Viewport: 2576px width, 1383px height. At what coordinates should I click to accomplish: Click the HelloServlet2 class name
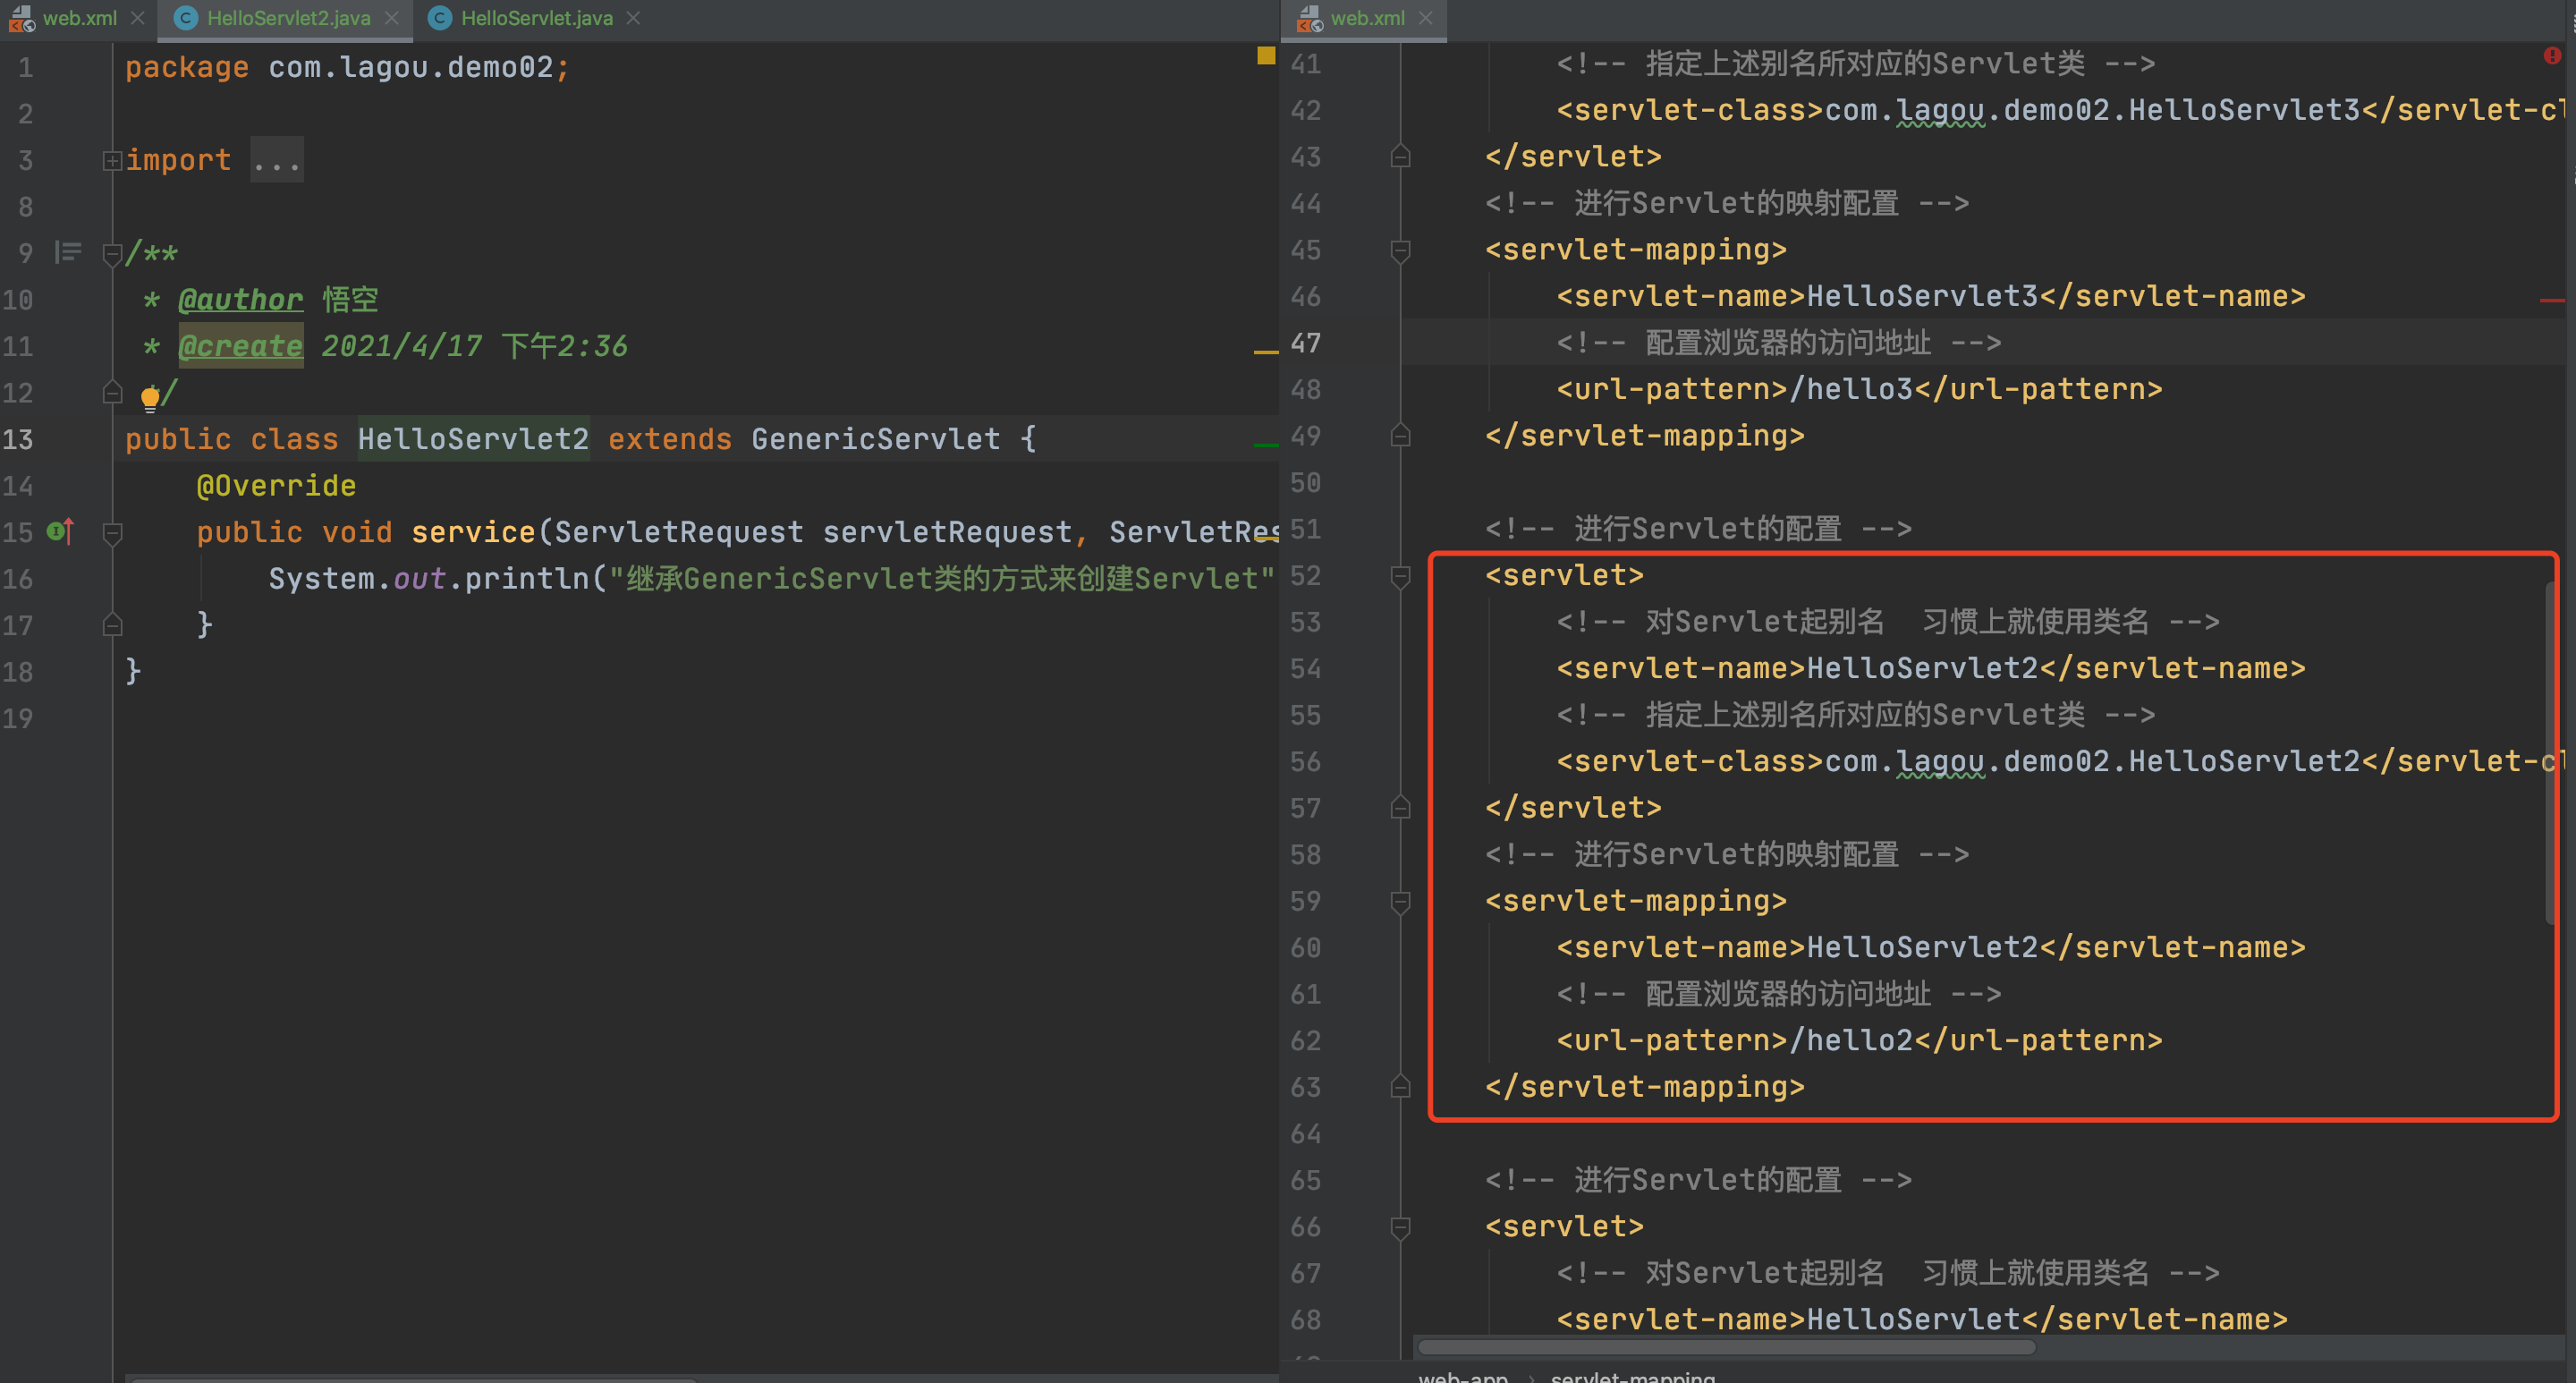[x=473, y=439]
